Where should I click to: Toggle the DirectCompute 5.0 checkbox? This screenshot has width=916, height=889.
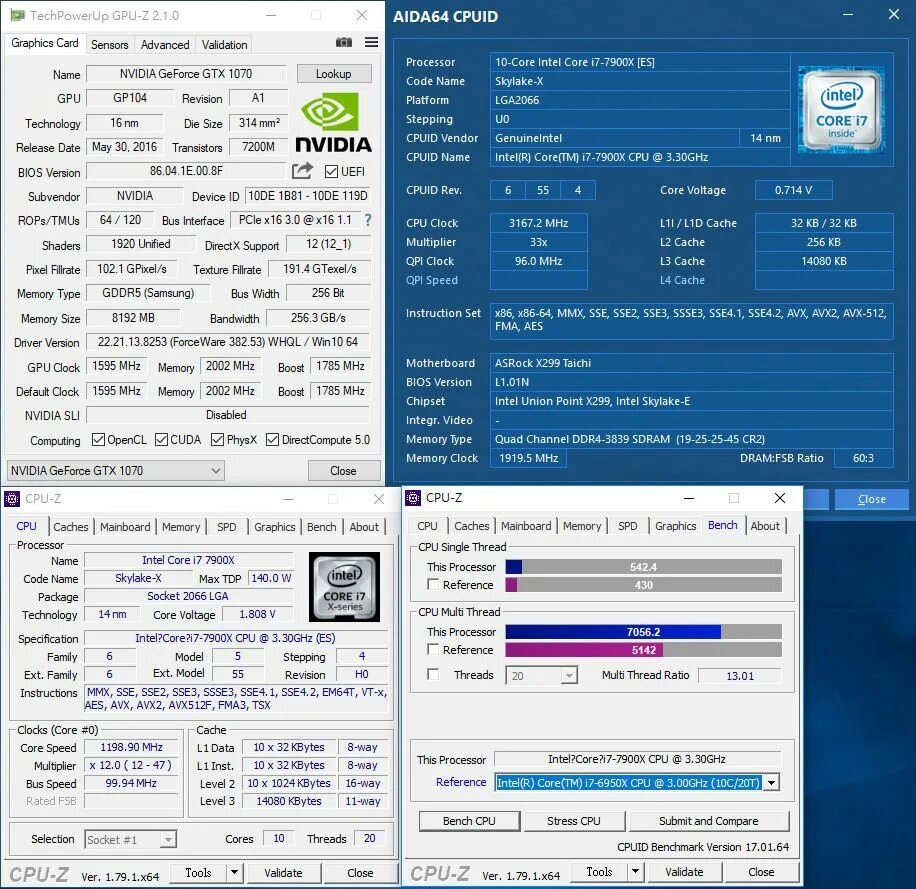272,439
